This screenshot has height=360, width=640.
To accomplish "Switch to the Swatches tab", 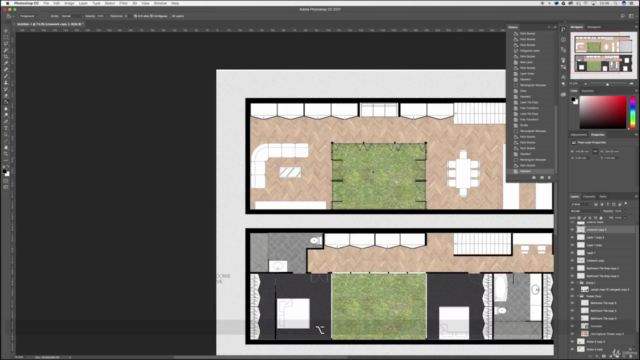I will pyautogui.click(x=587, y=91).
